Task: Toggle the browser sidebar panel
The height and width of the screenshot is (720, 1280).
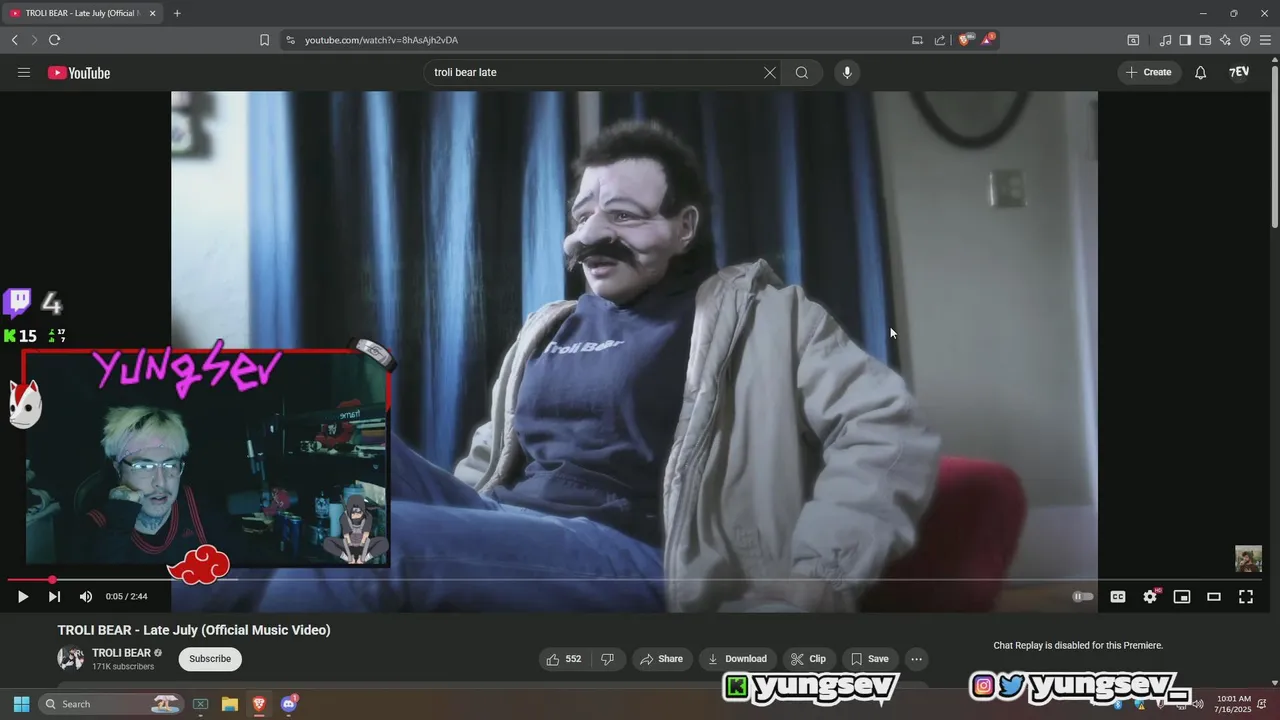Action: tap(1185, 40)
